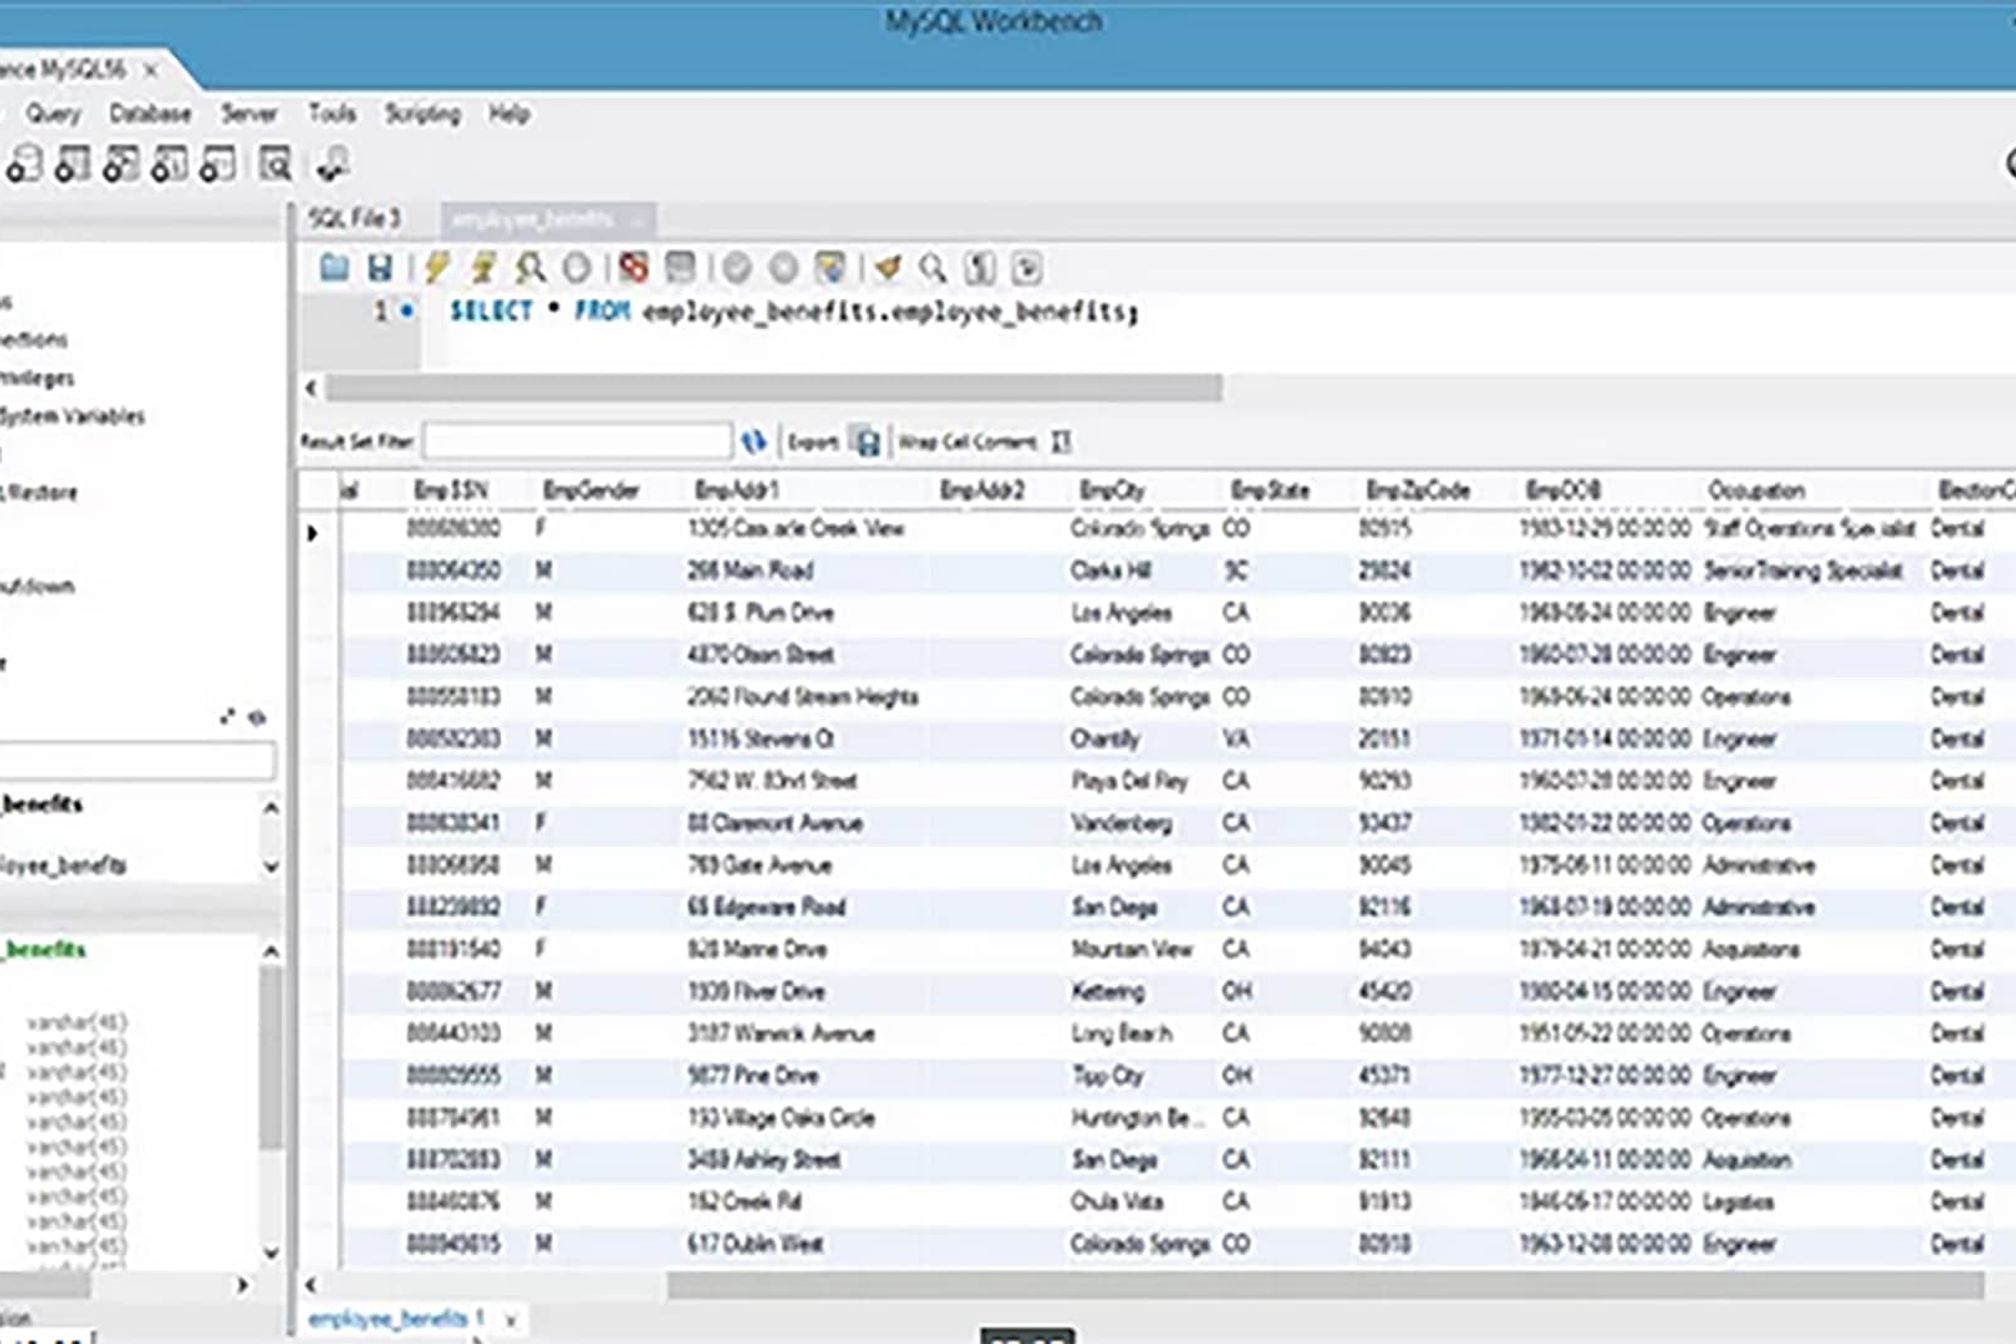Open the Database menu
The image size is (2016, 1344).
point(150,114)
